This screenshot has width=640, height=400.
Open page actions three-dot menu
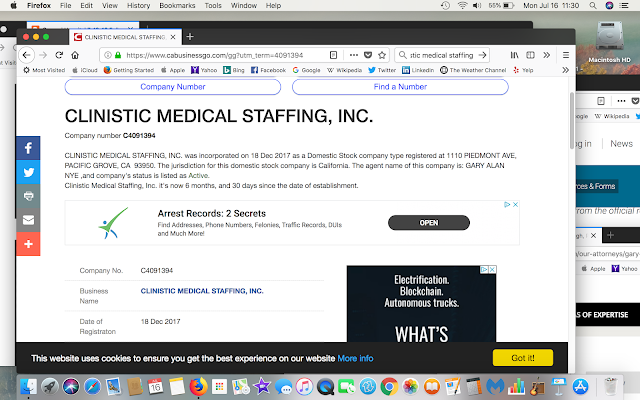tap(354, 55)
